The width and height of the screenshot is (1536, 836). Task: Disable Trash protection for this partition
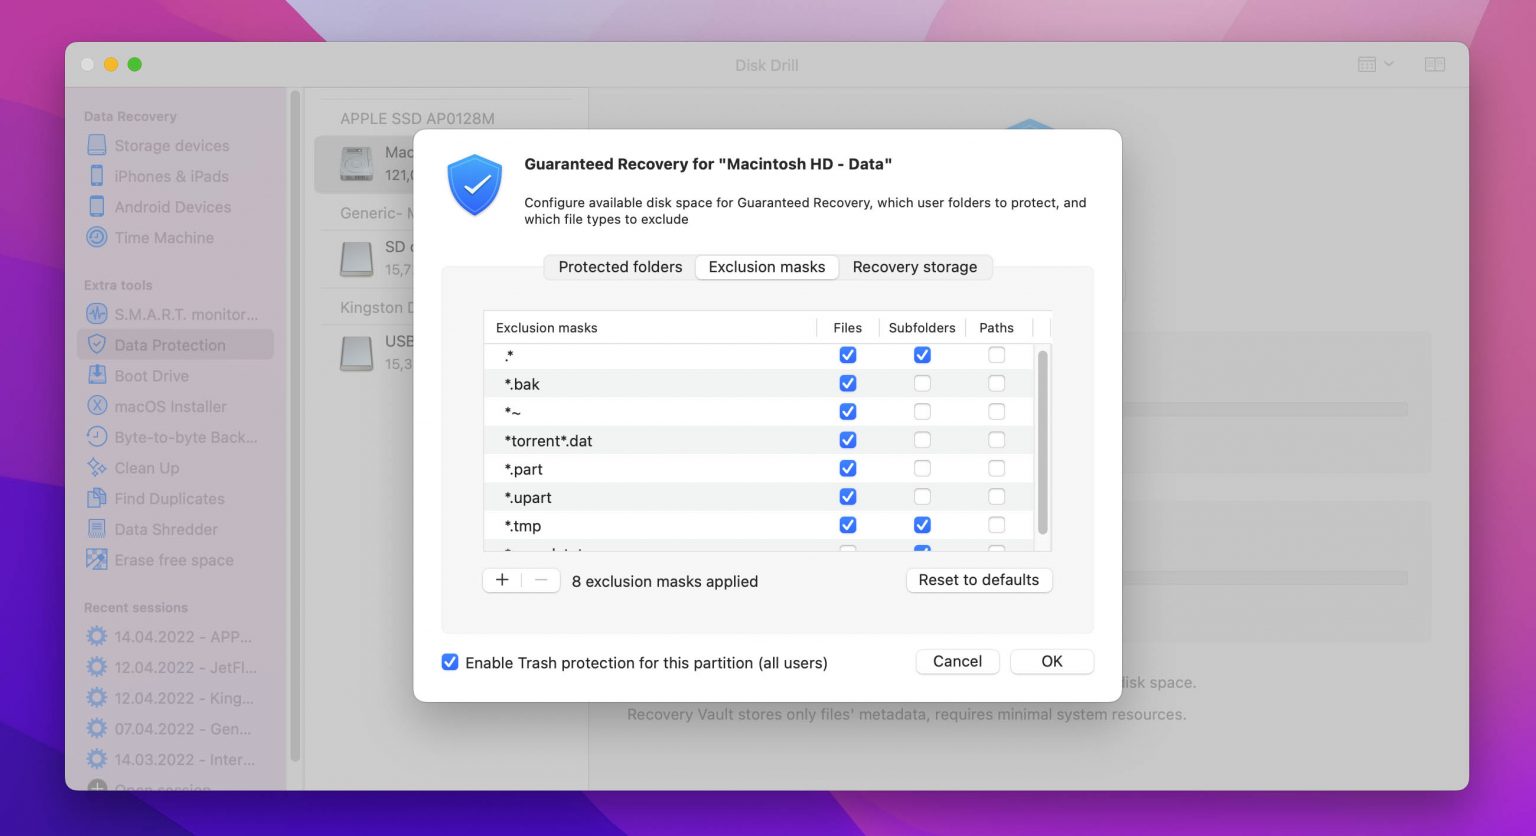[x=450, y=662]
